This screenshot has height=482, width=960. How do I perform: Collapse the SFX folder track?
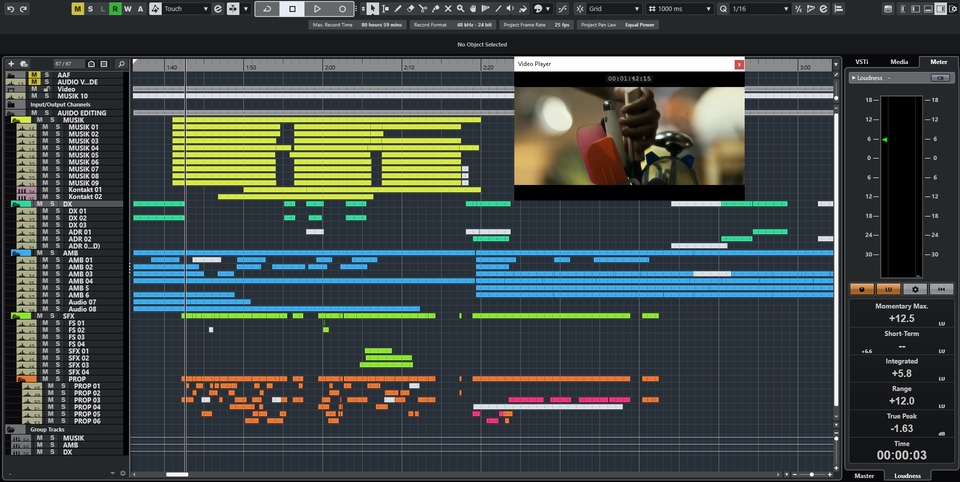(x=21, y=316)
